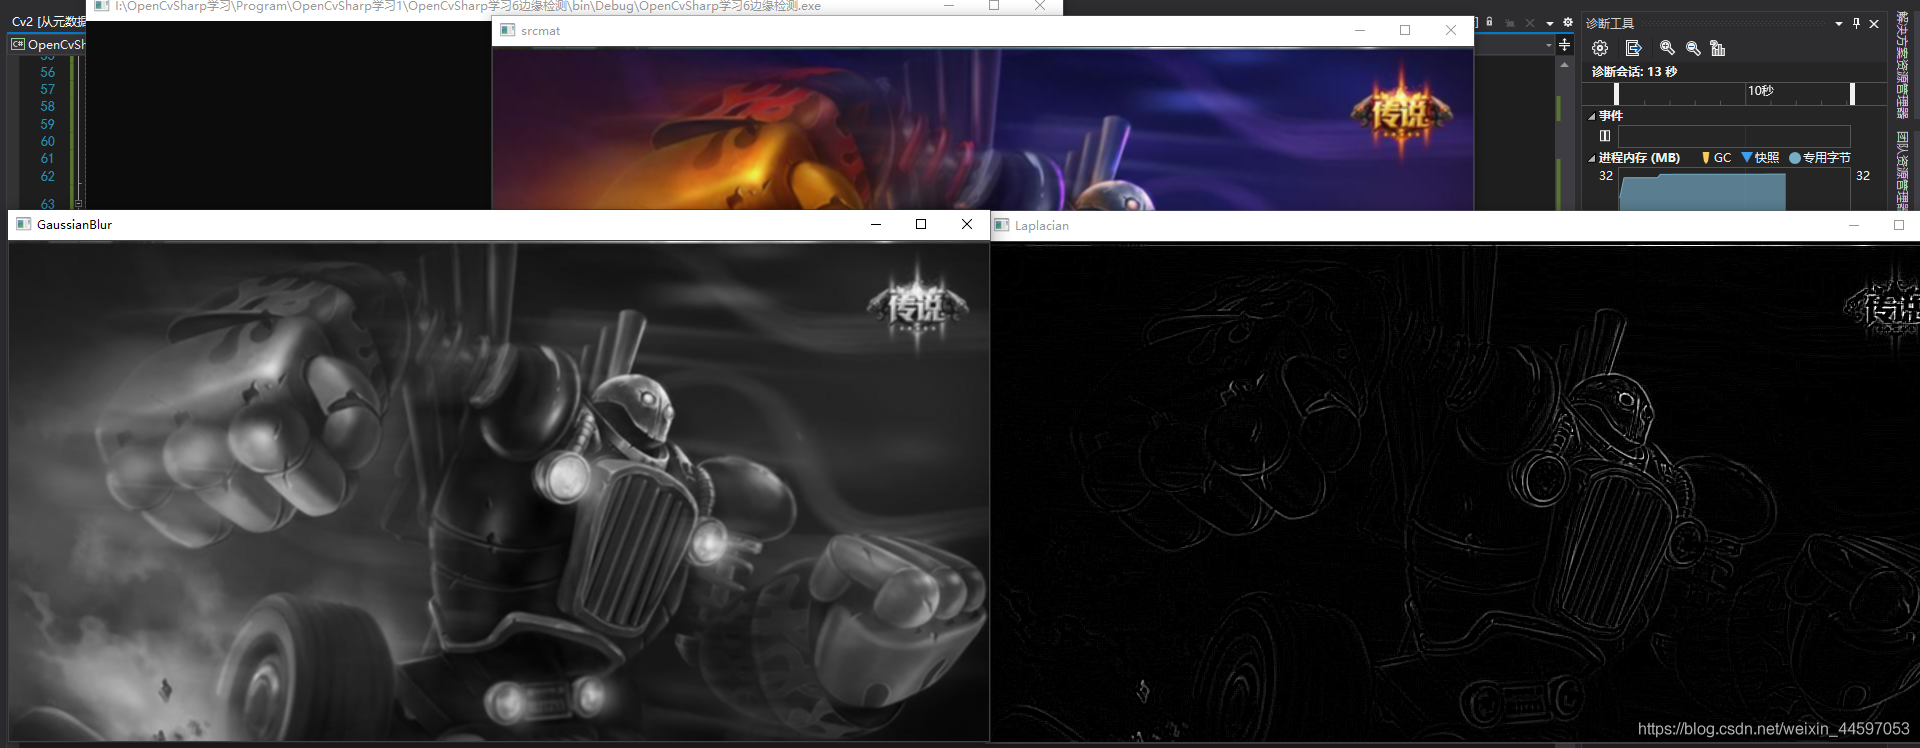The image size is (1920, 748).
Task: Close the GaussianBlur window
Action: [x=967, y=225]
